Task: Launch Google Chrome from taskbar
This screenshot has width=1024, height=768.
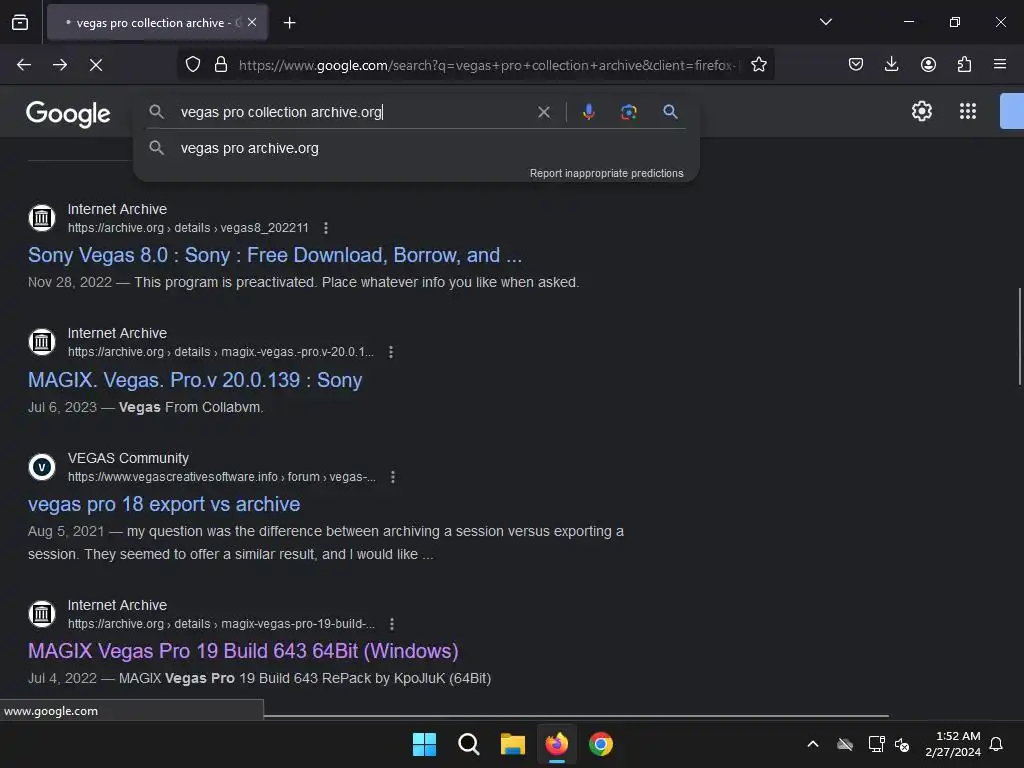Action: tap(601, 744)
